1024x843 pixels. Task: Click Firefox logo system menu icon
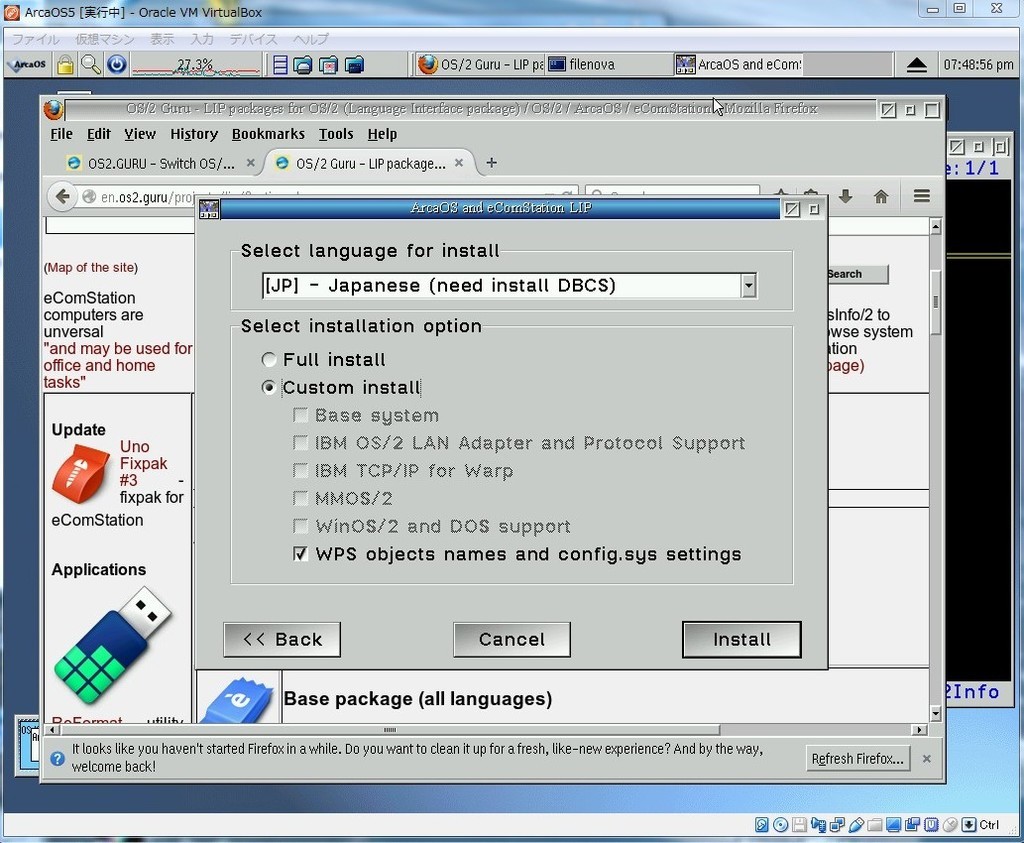tap(53, 109)
